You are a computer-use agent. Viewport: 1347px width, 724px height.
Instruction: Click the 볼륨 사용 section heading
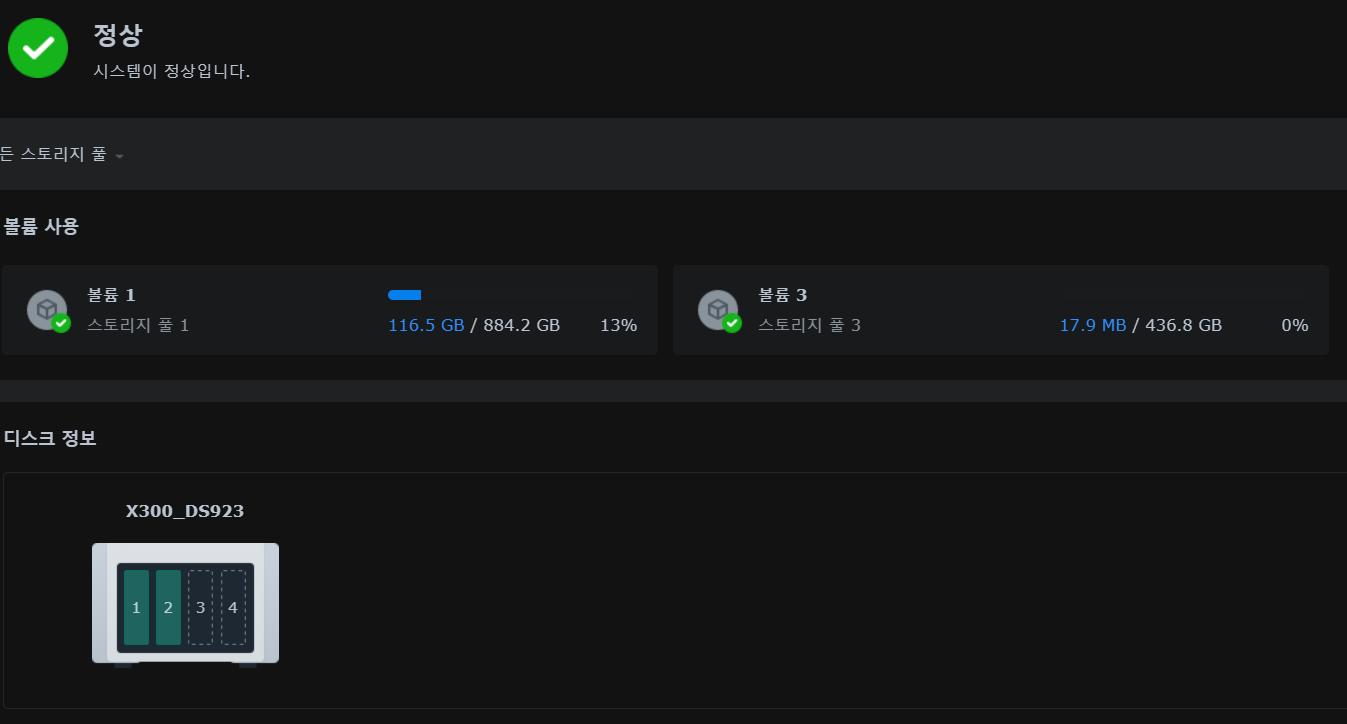click(x=41, y=226)
